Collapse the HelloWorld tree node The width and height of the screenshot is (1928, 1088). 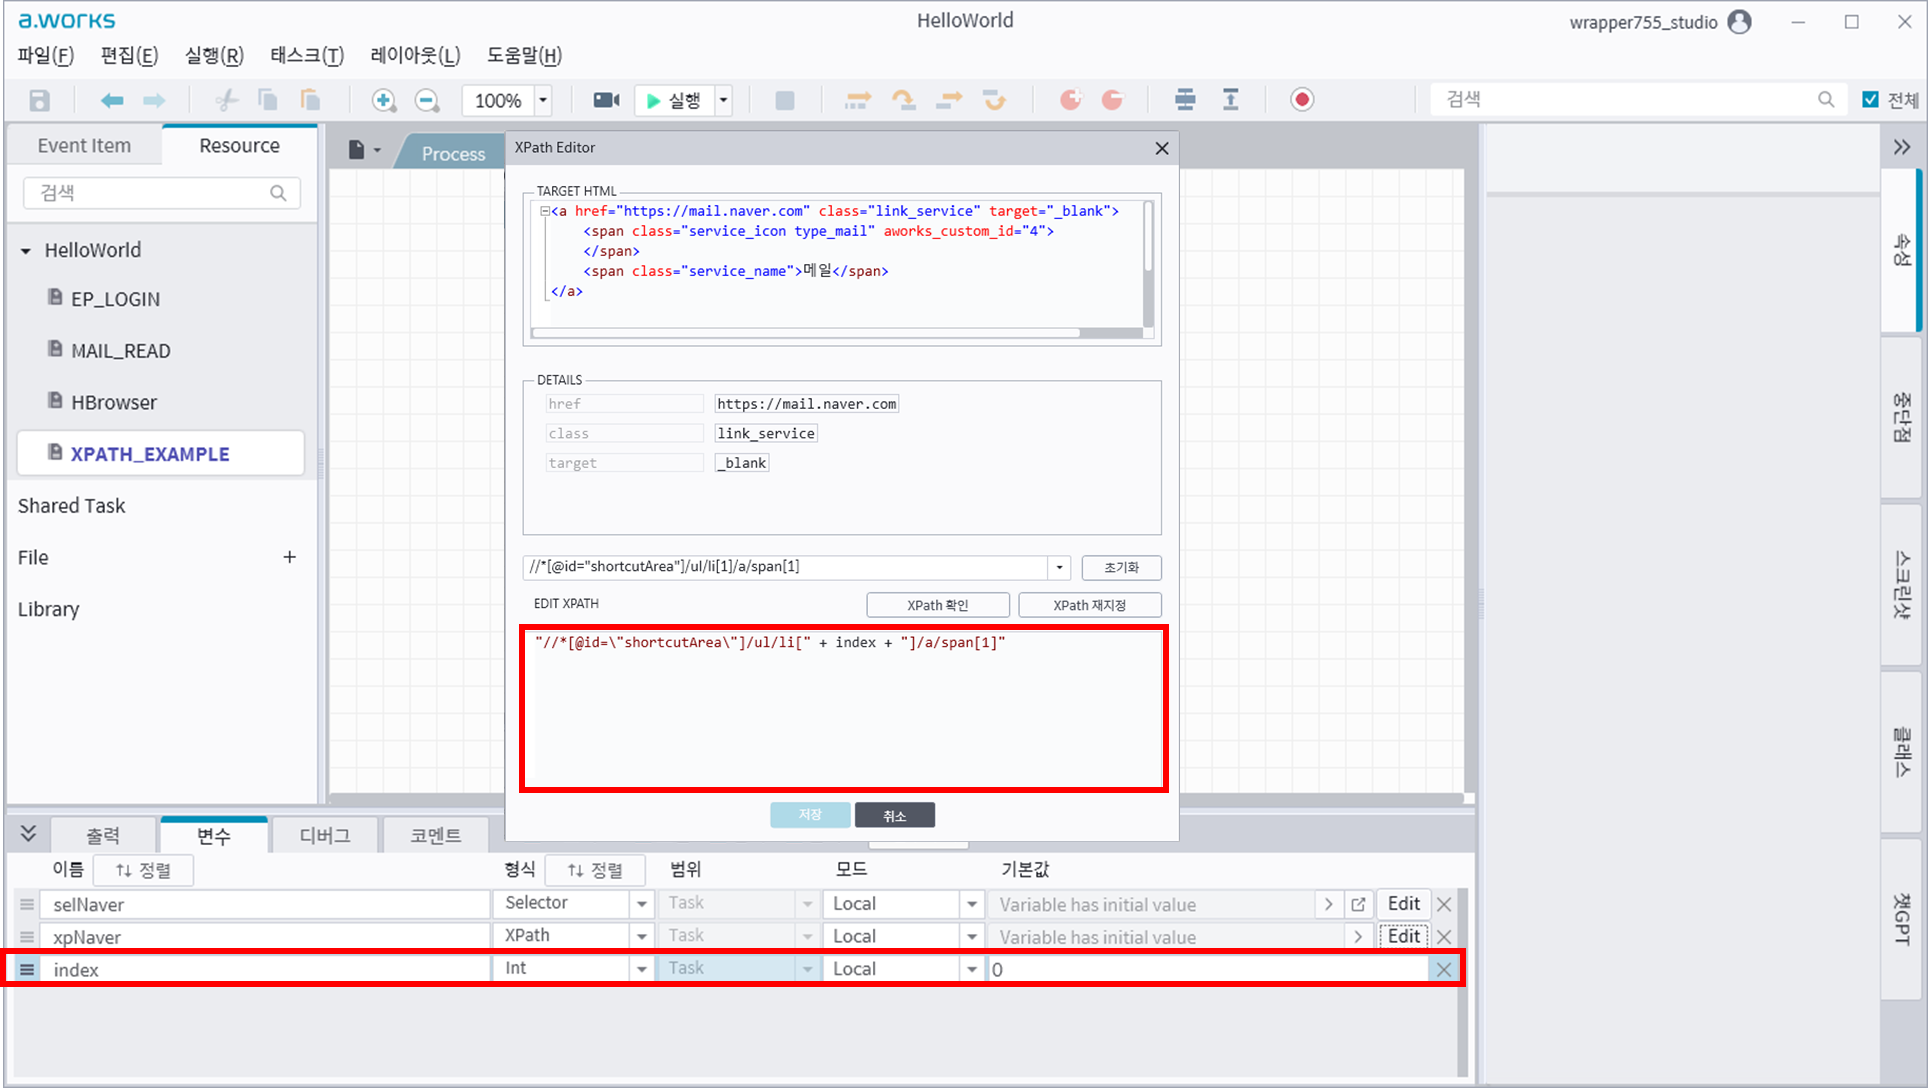[26, 251]
